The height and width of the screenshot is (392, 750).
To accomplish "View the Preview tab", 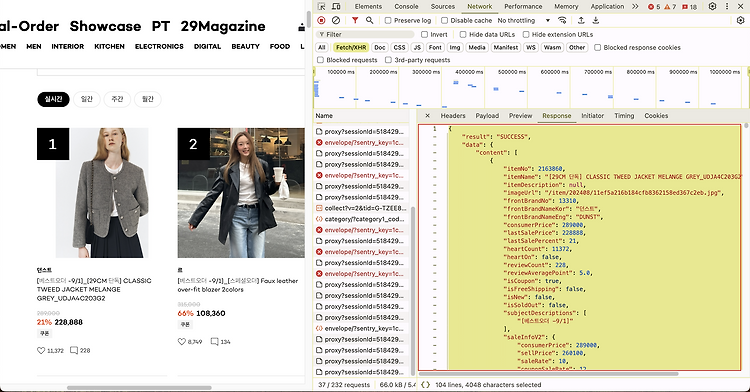I will click(x=520, y=116).
